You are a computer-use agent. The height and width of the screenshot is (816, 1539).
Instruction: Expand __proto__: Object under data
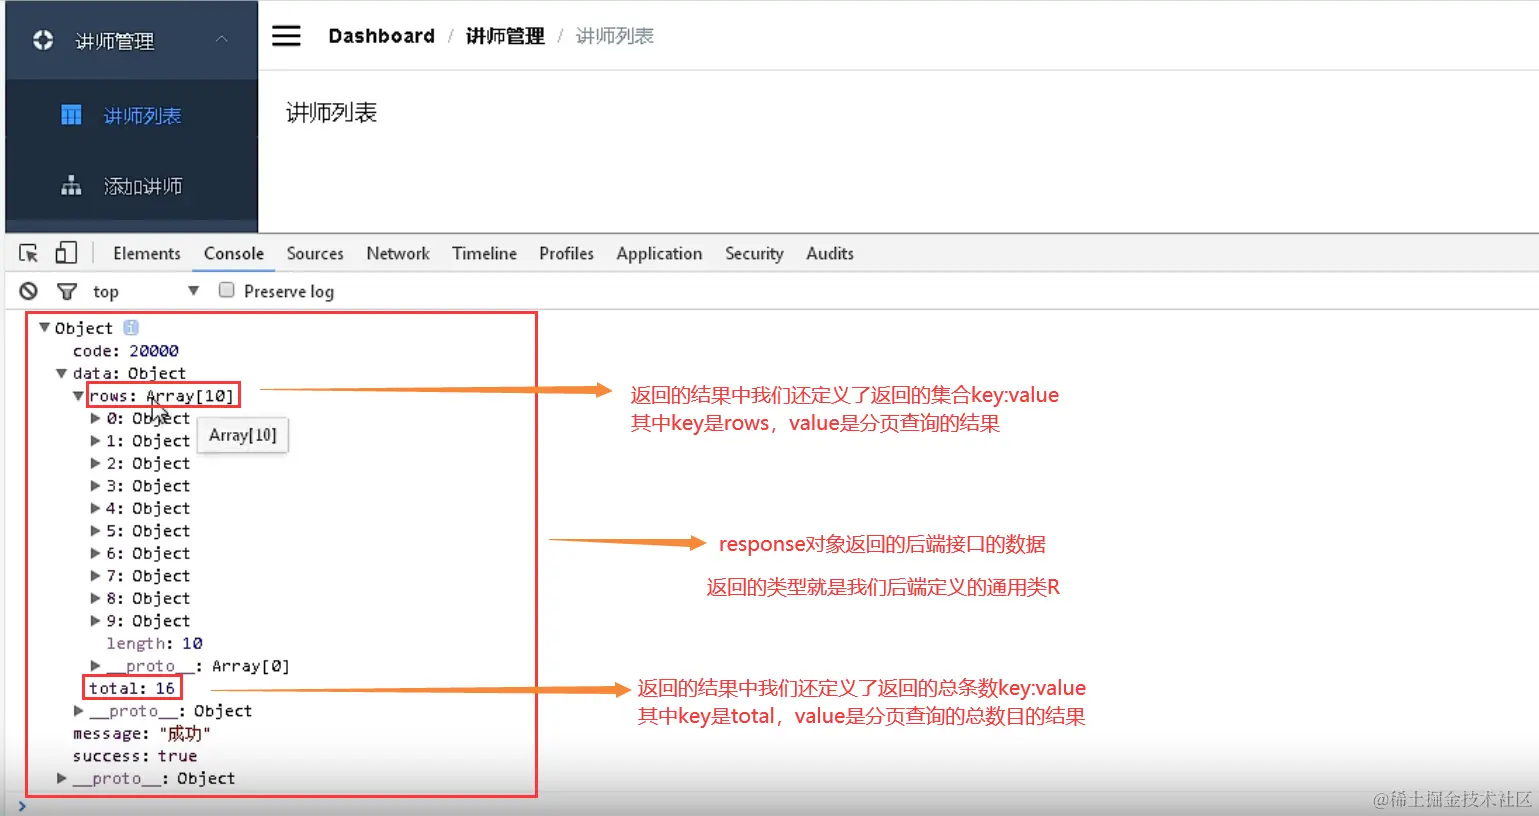coord(79,711)
